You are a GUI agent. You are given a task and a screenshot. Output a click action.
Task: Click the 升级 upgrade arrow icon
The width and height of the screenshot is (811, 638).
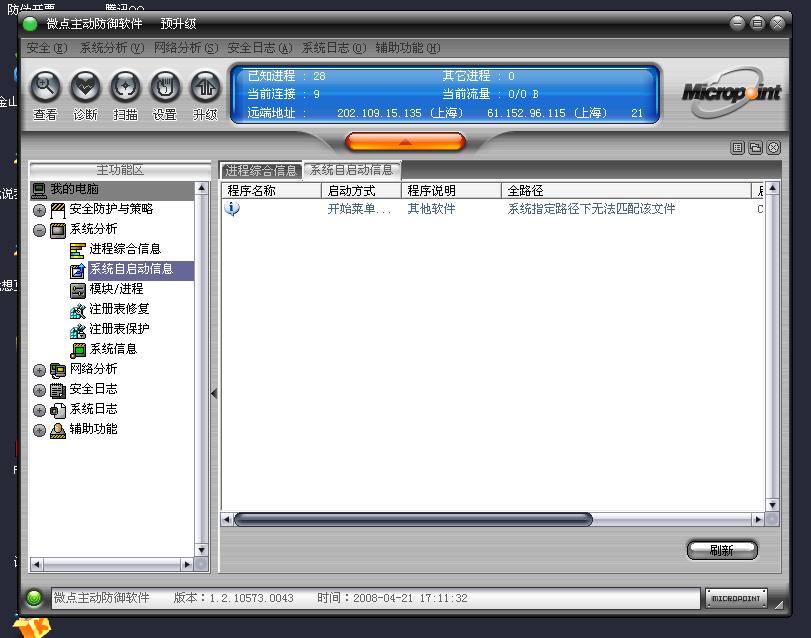(x=205, y=86)
